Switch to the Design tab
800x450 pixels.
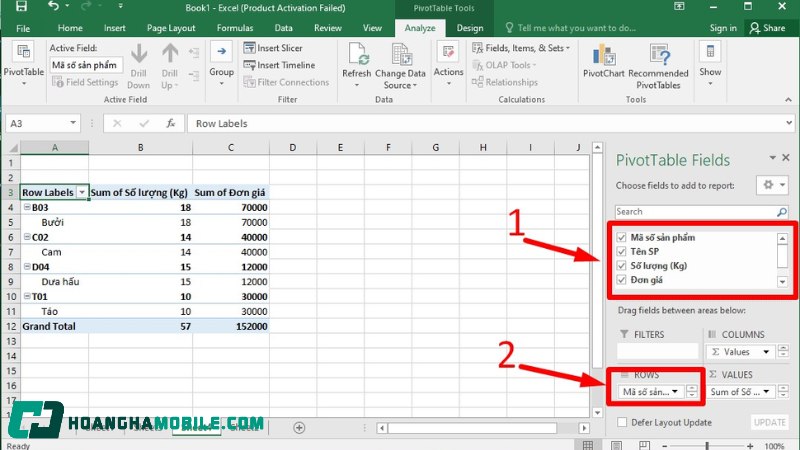pyautogui.click(x=470, y=28)
